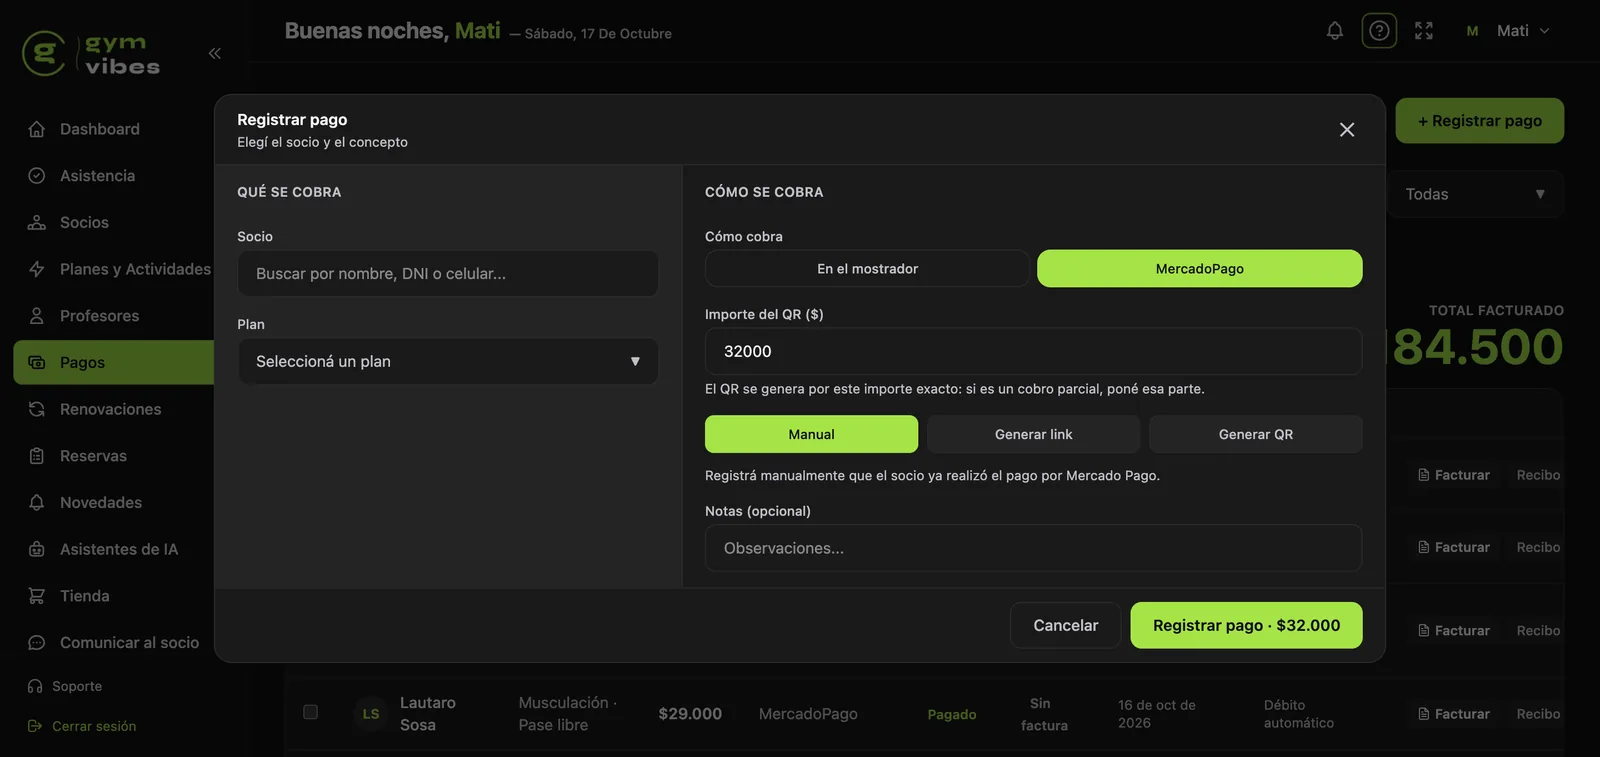Open the Todas filter dropdown
The height and width of the screenshot is (757, 1600).
coord(1475,194)
